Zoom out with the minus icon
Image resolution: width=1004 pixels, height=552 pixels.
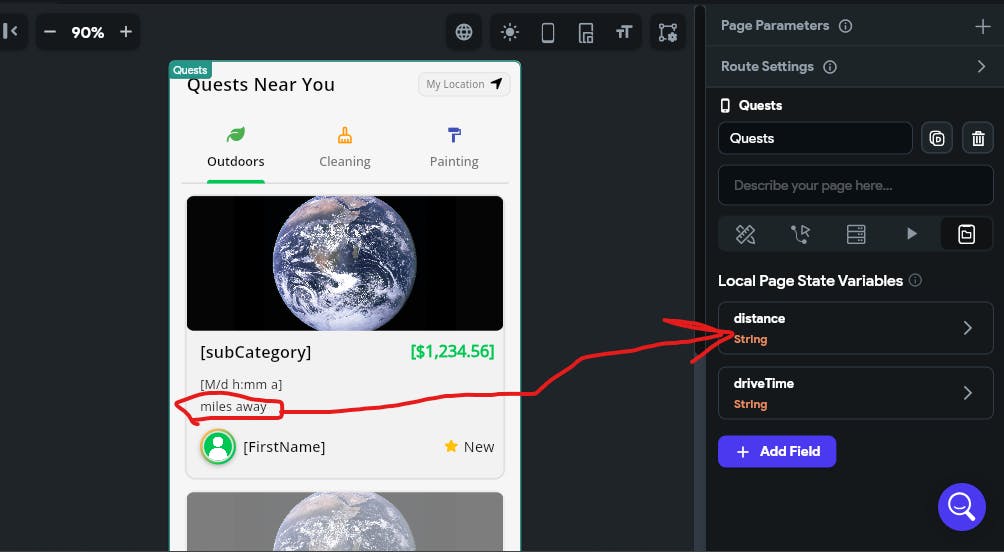tap(50, 32)
